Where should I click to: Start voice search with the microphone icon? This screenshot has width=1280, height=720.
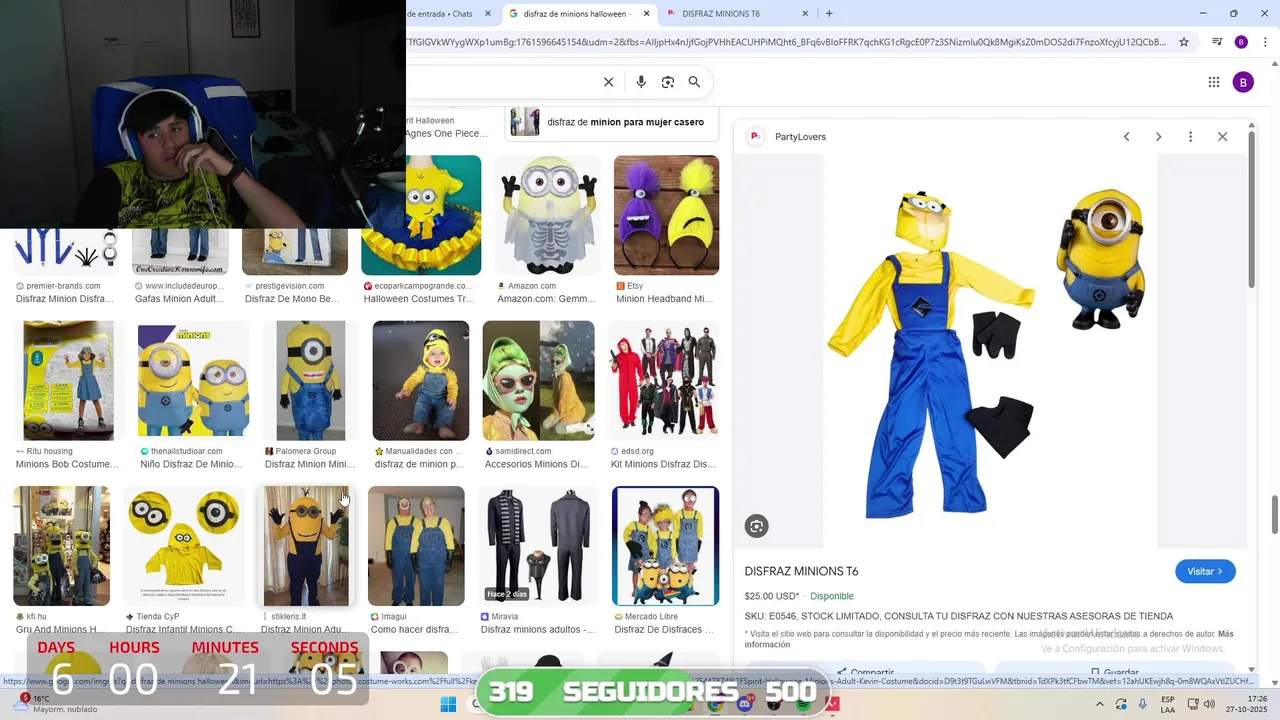[641, 82]
